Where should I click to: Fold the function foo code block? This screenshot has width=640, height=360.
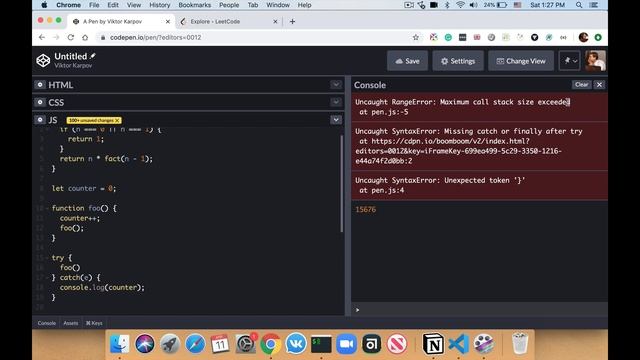pos(47,209)
